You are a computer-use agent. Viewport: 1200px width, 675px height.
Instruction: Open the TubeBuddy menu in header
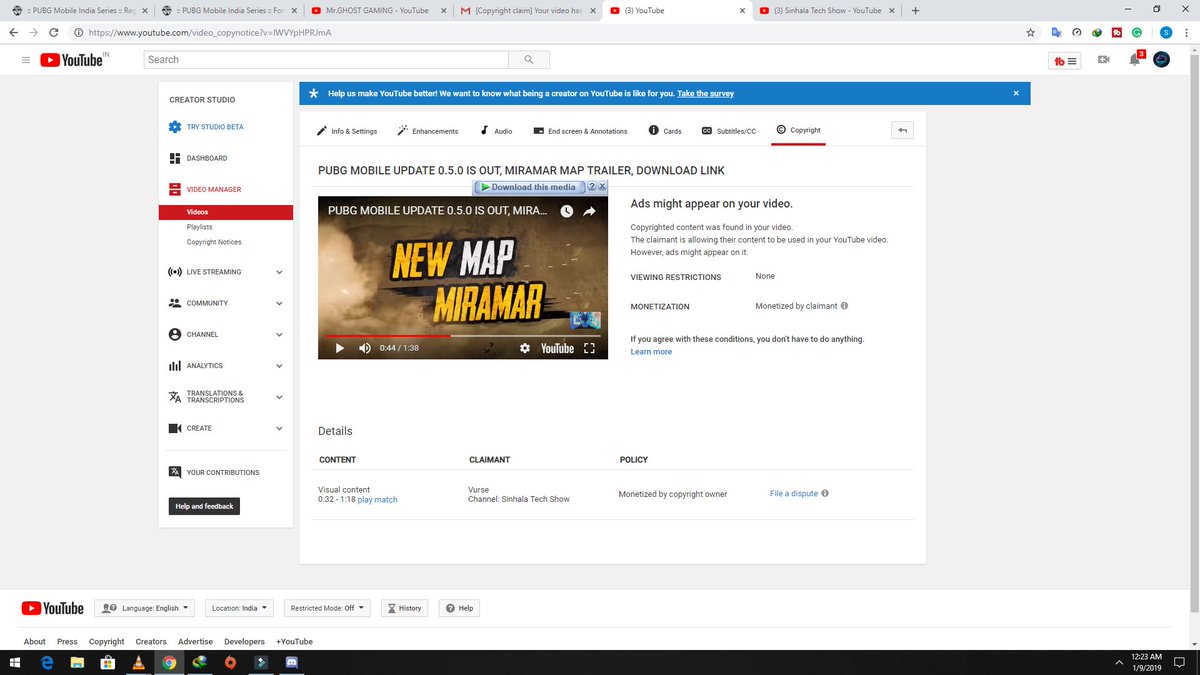tap(1066, 60)
